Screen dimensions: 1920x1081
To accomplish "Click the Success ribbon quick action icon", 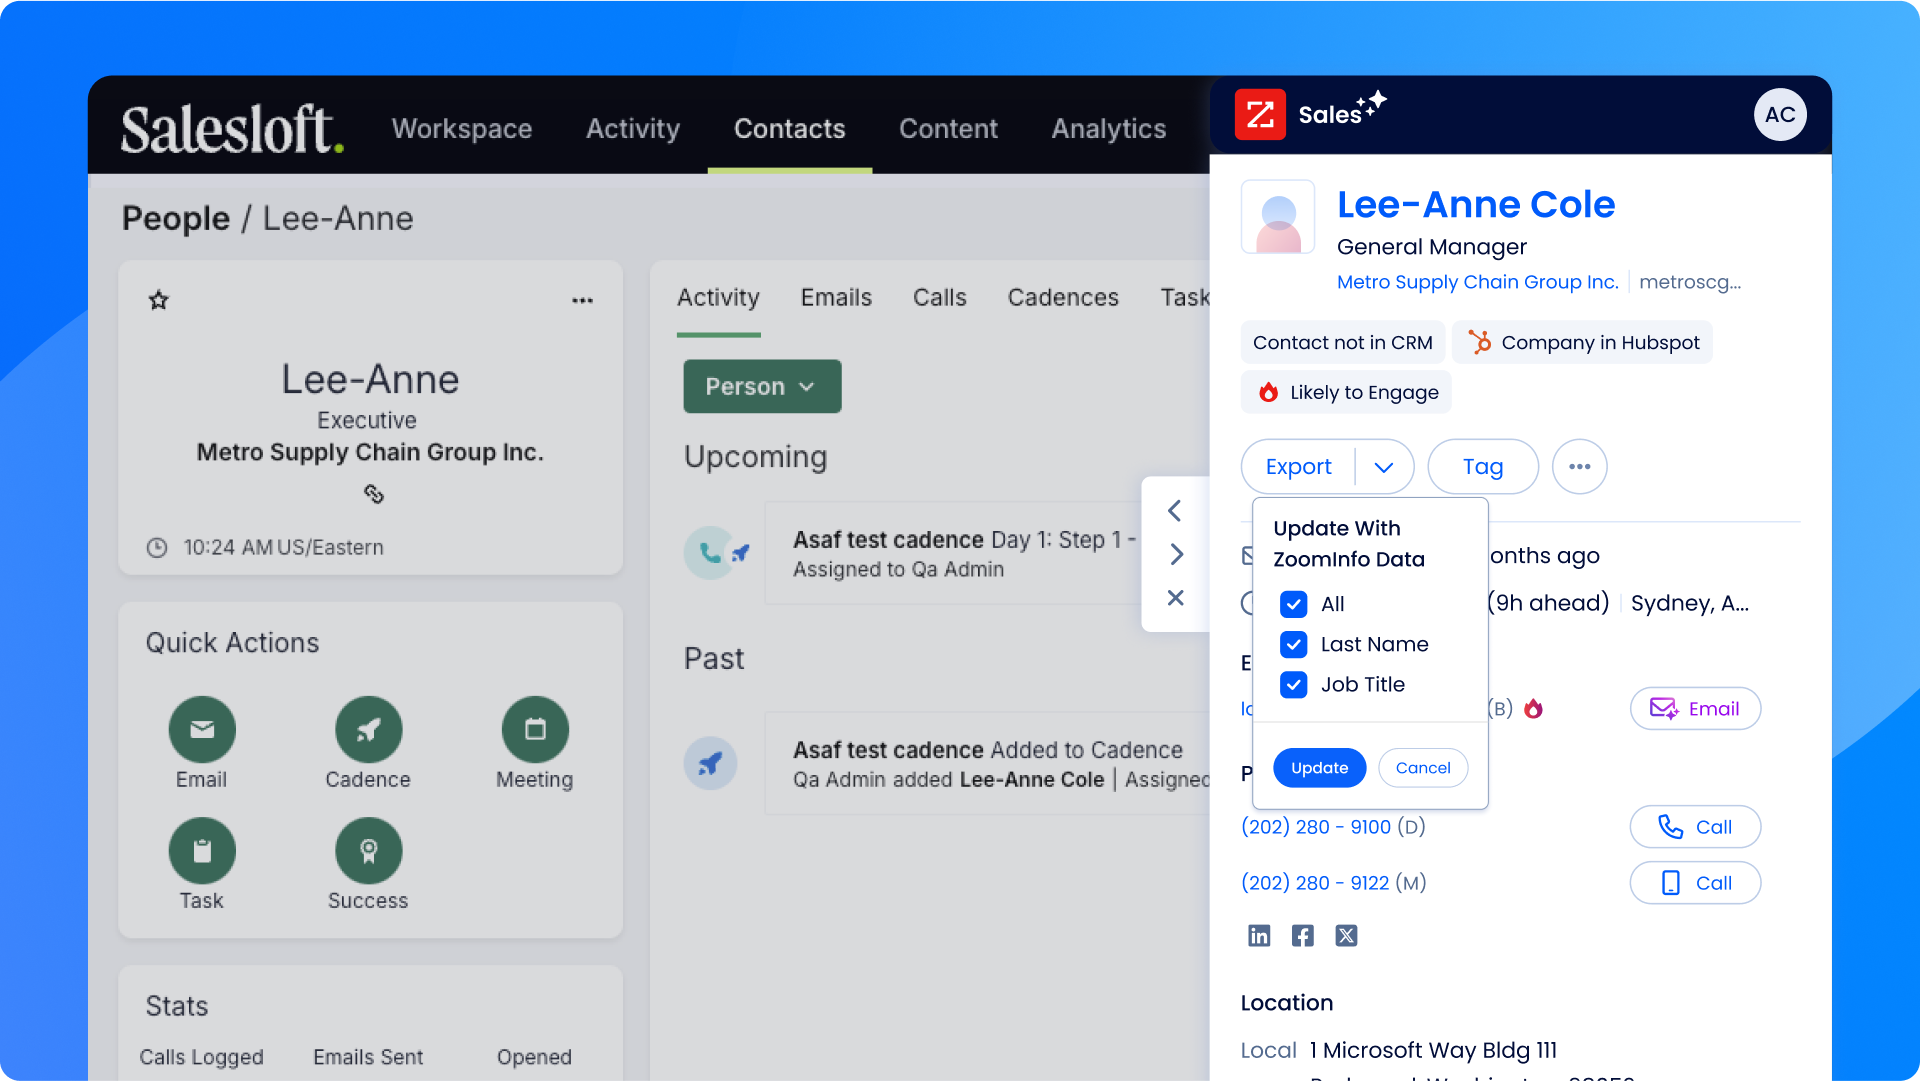I will pyautogui.click(x=368, y=851).
